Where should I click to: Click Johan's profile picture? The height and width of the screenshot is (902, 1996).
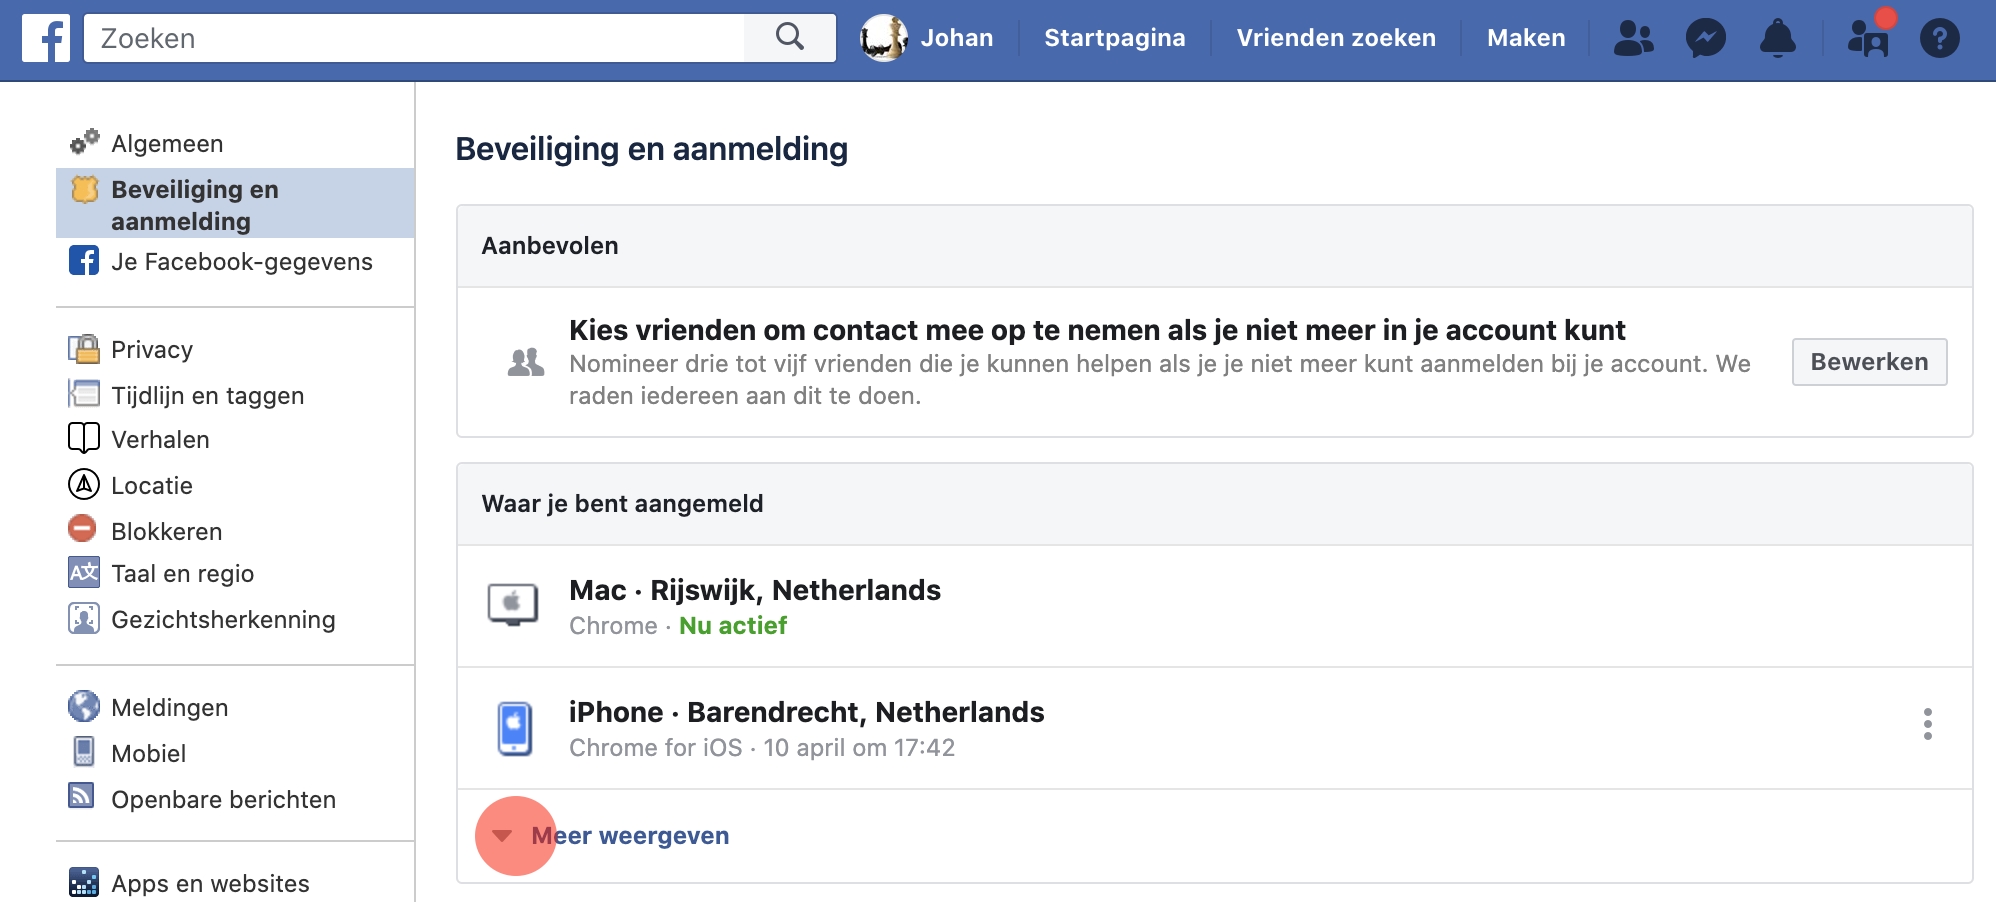(x=884, y=39)
